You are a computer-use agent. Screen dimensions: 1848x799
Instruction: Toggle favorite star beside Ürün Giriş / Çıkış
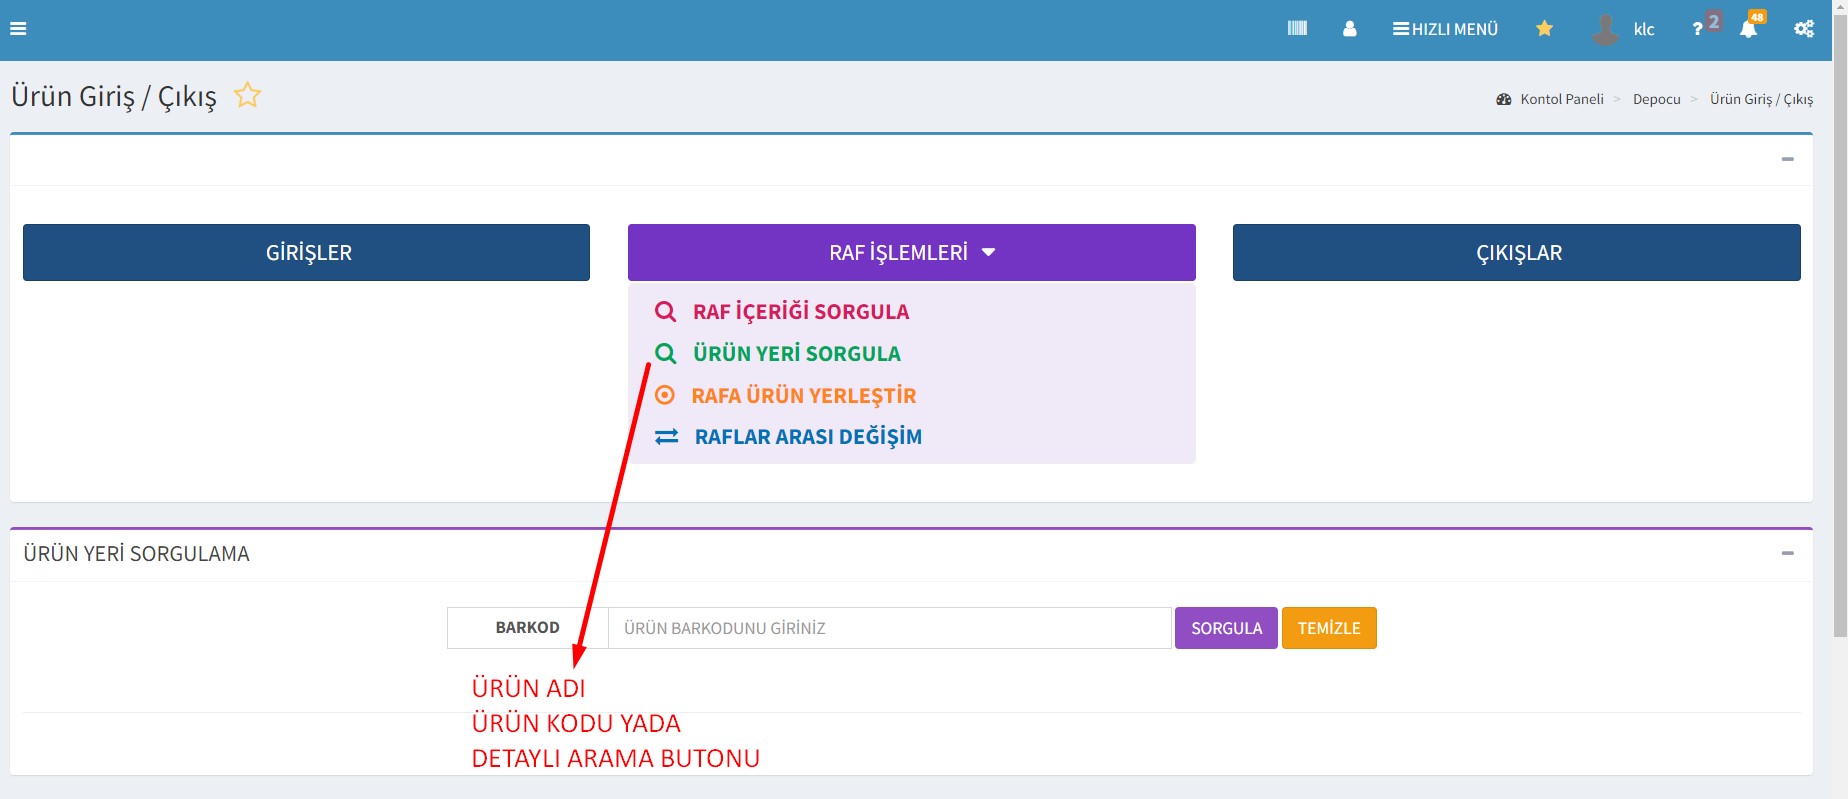(247, 95)
